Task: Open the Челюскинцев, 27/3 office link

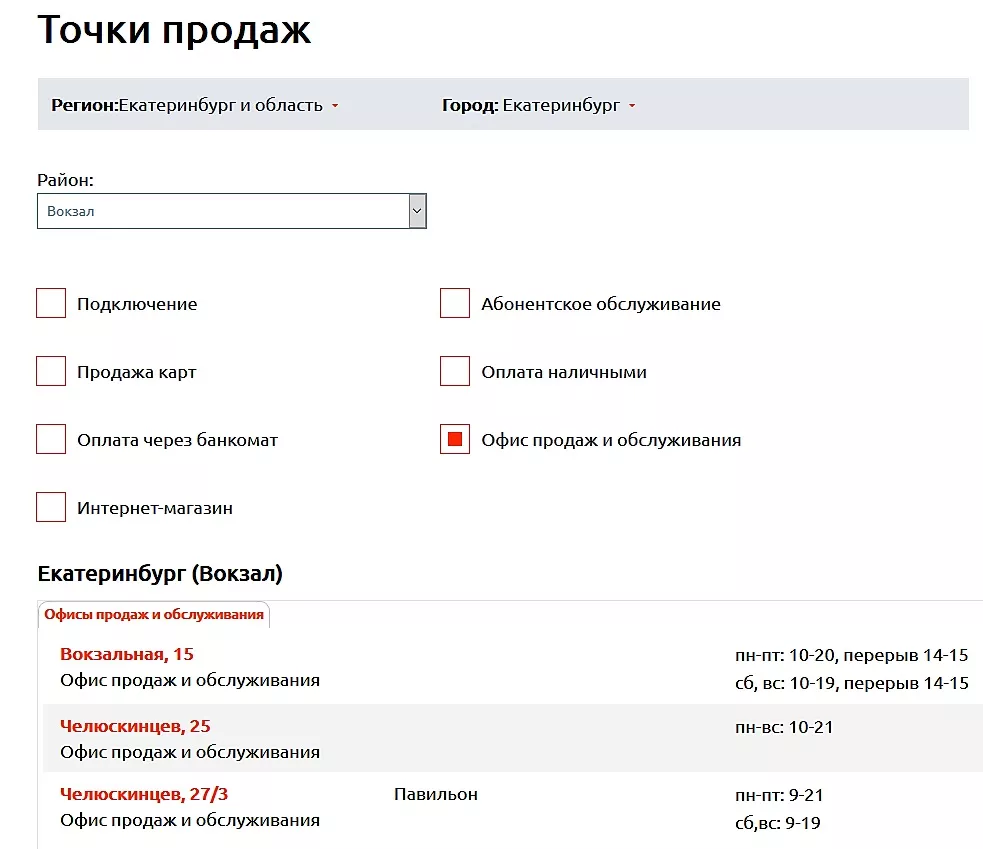Action: pos(151,795)
